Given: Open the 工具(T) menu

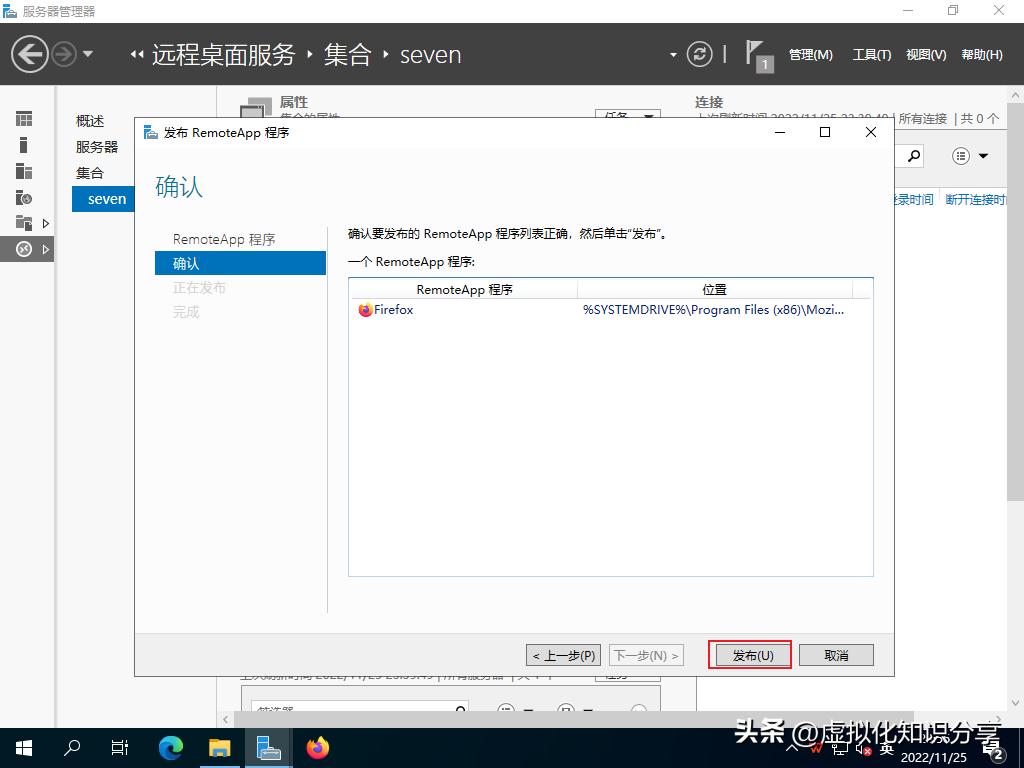Looking at the screenshot, I should coord(871,55).
